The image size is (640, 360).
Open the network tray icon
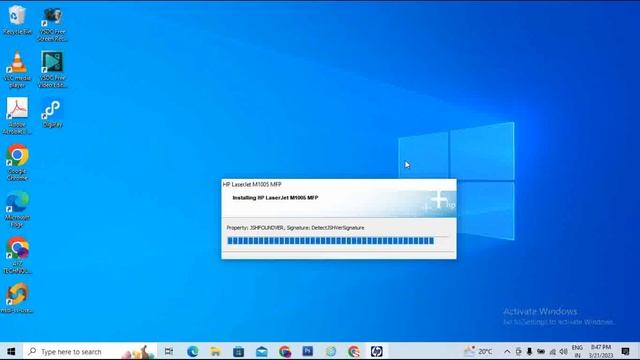553,351
